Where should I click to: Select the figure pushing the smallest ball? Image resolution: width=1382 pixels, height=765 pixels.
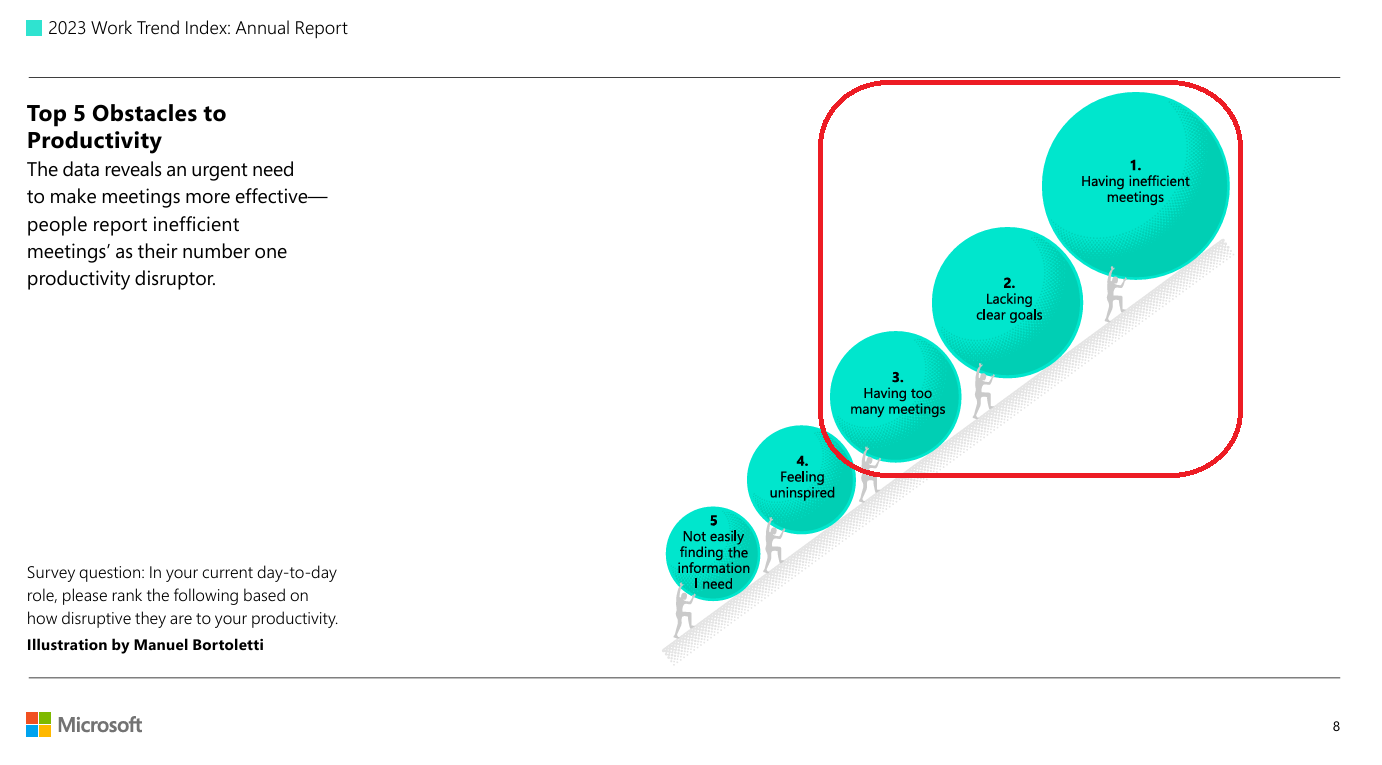click(684, 612)
